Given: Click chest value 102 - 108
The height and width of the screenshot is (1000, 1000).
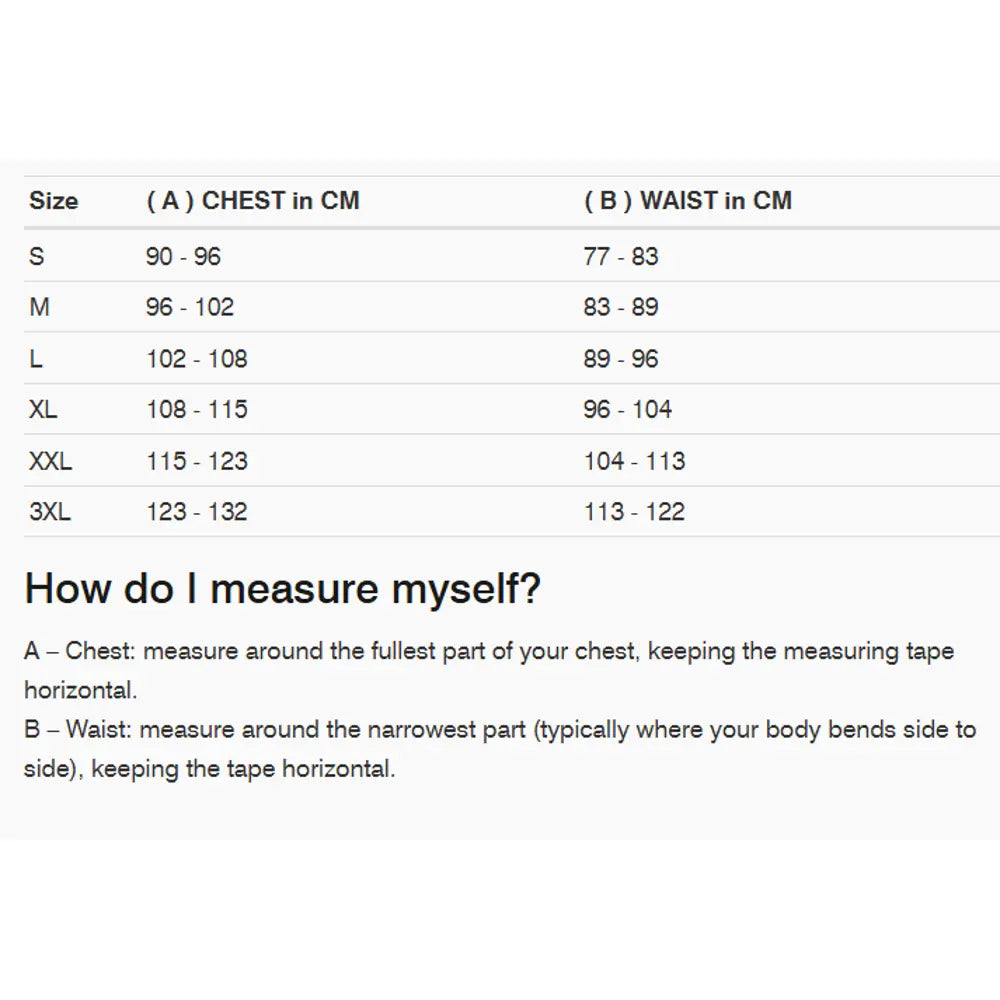Looking at the screenshot, I should [196, 359].
